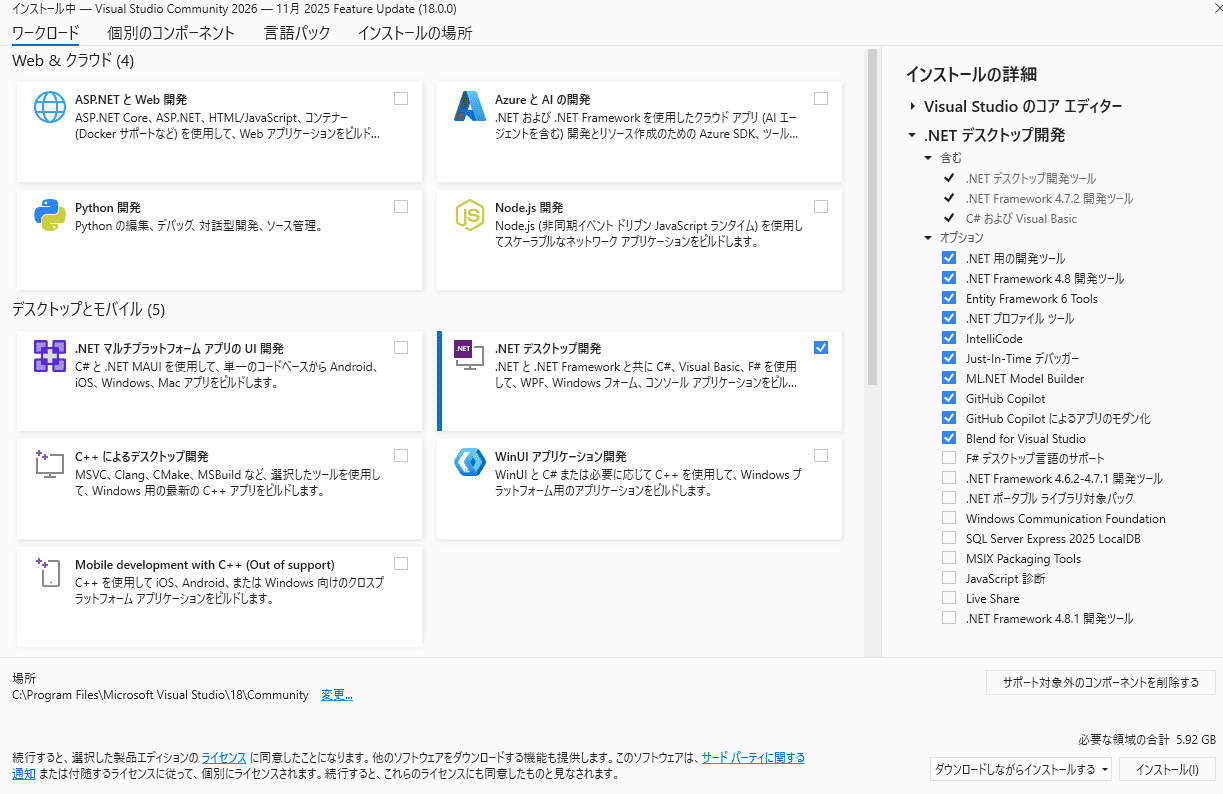Check Mobile development with C++ workload
Viewport: 1223px width, 794px height.
click(x=401, y=563)
